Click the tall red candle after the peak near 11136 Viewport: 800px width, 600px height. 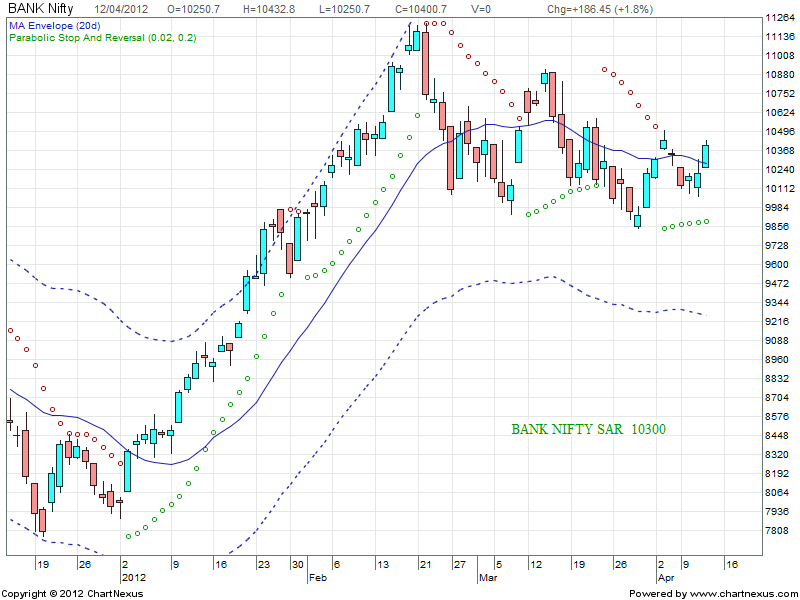tap(425, 62)
